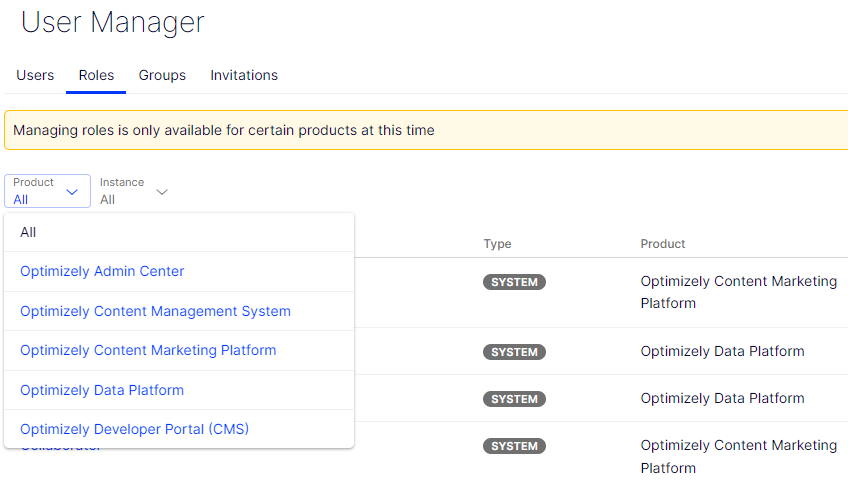Click the roles availability notice banner
Viewport: 848px width, 488px height.
click(426, 130)
